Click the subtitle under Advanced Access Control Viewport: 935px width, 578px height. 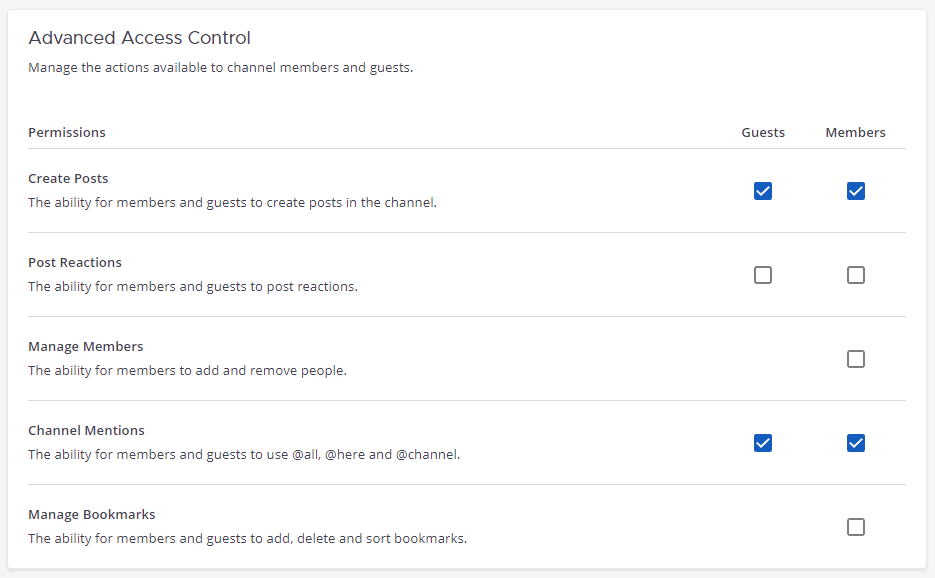[x=220, y=67]
